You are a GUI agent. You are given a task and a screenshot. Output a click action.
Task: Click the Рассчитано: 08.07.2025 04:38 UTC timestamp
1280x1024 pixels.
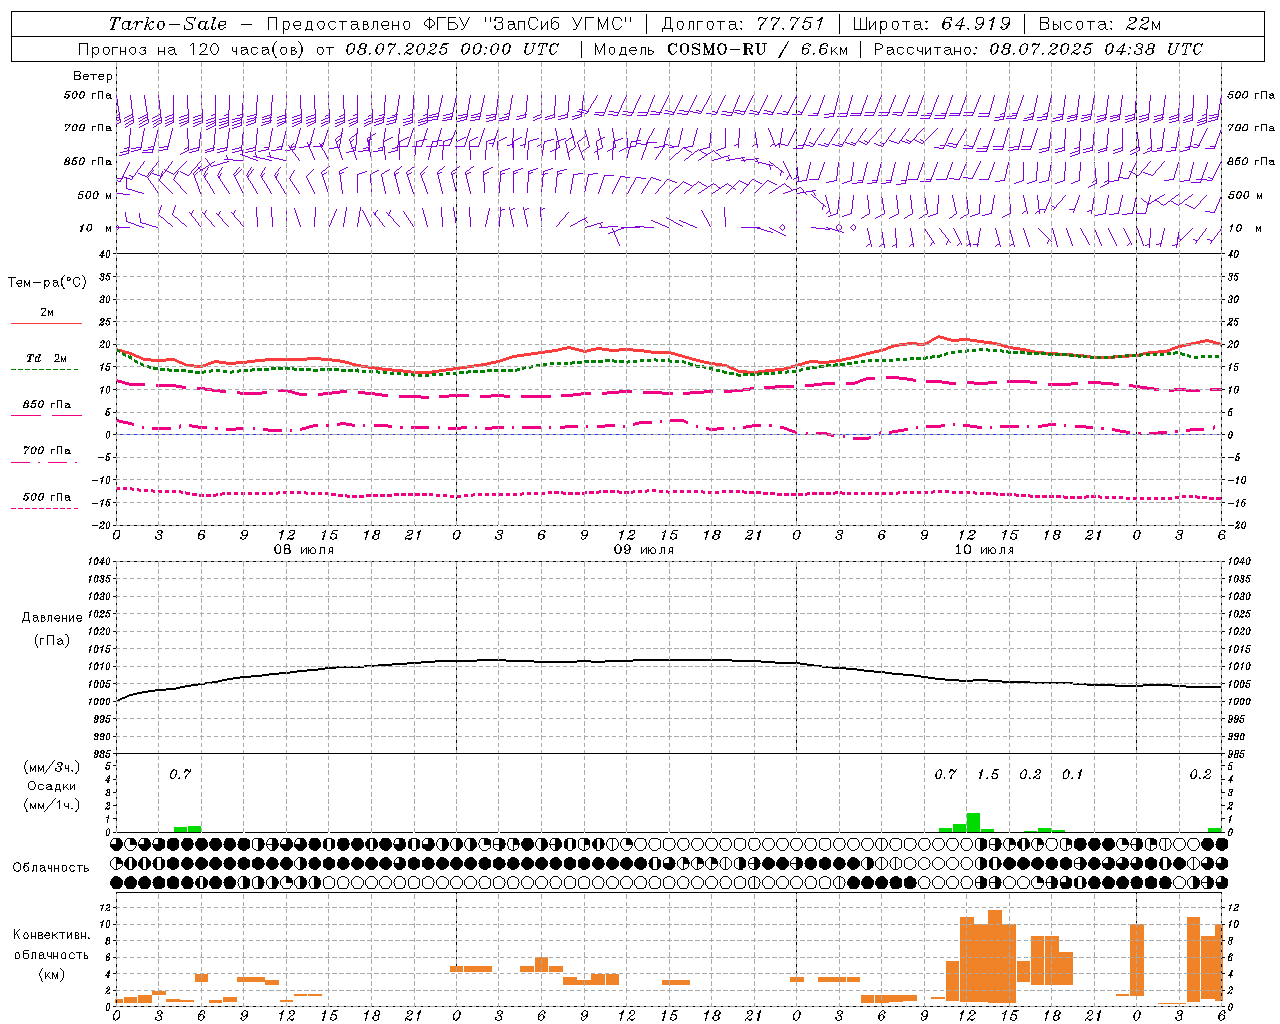coord(1038,49)
